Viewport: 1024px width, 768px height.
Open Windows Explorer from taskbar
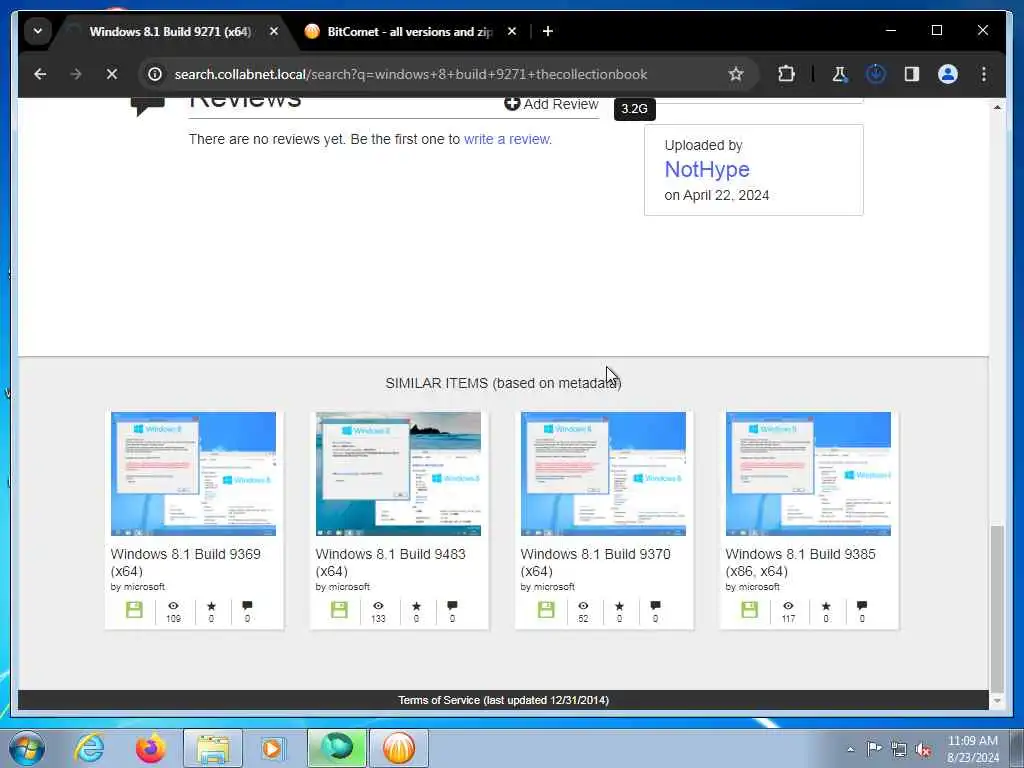pos(212,748)
